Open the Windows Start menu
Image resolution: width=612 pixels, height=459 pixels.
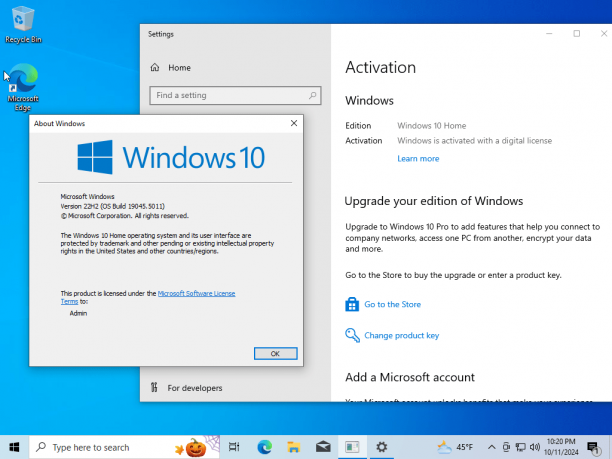point(14,447)
